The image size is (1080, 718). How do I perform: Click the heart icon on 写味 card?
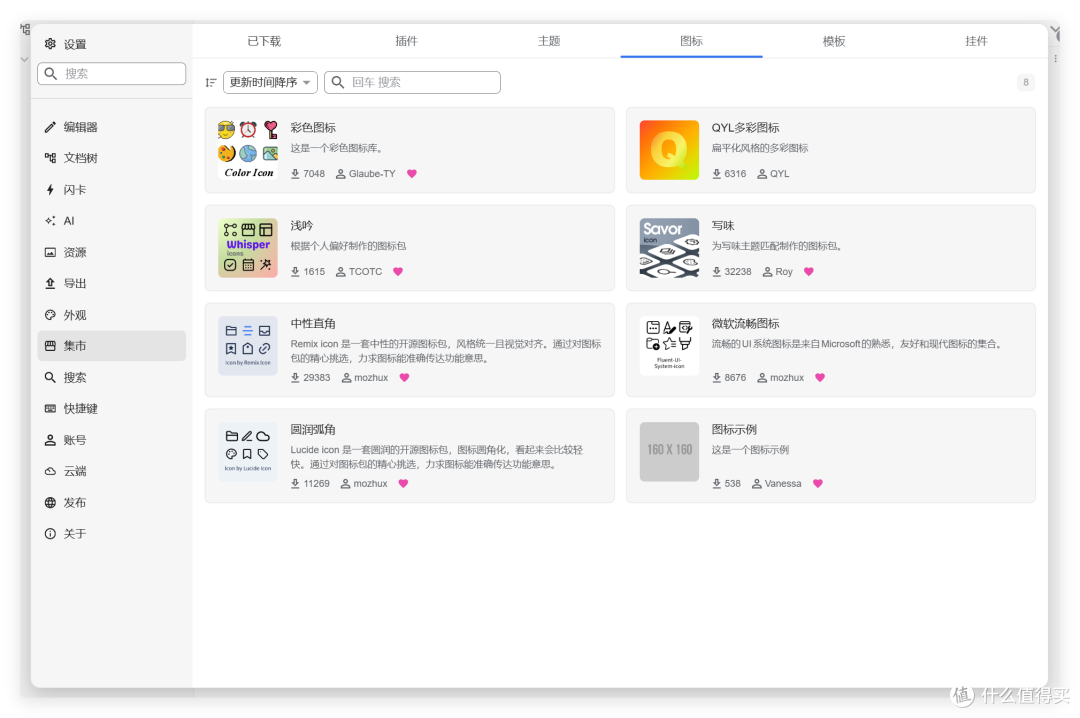point(809,271)
